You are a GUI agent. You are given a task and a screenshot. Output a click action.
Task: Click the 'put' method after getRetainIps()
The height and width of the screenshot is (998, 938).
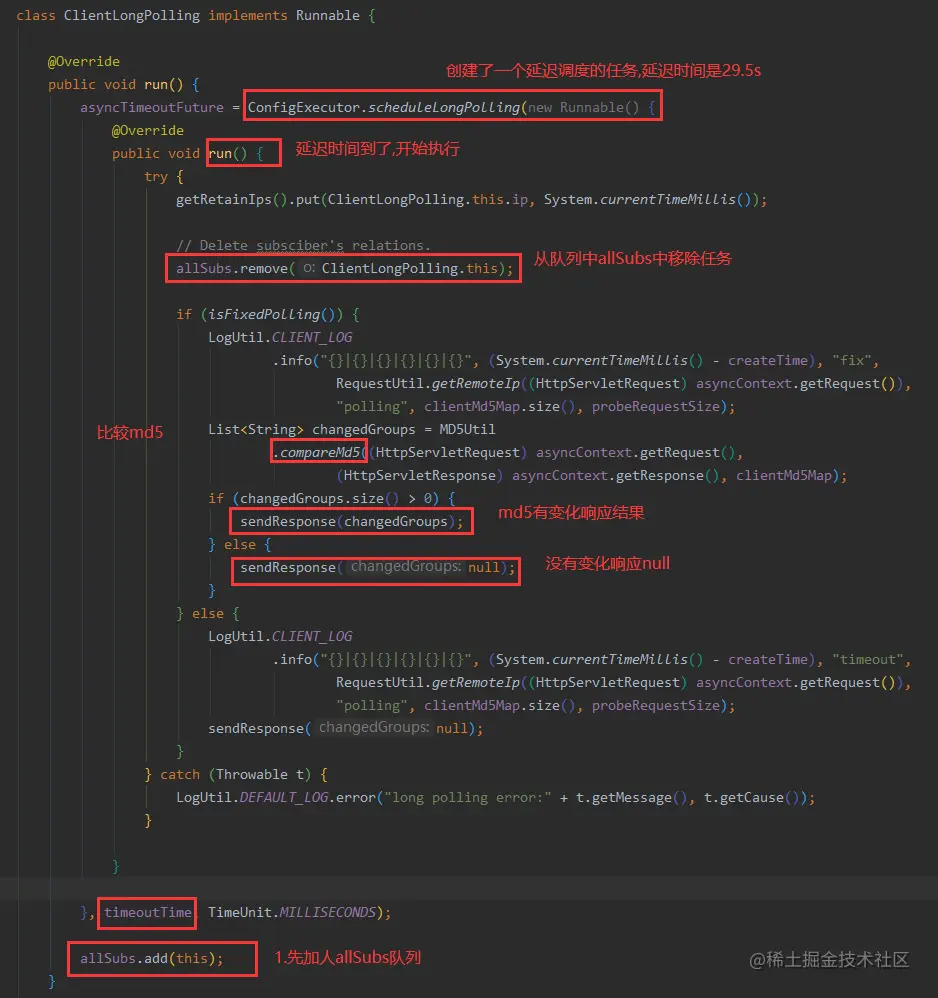[x=307, y=199]
